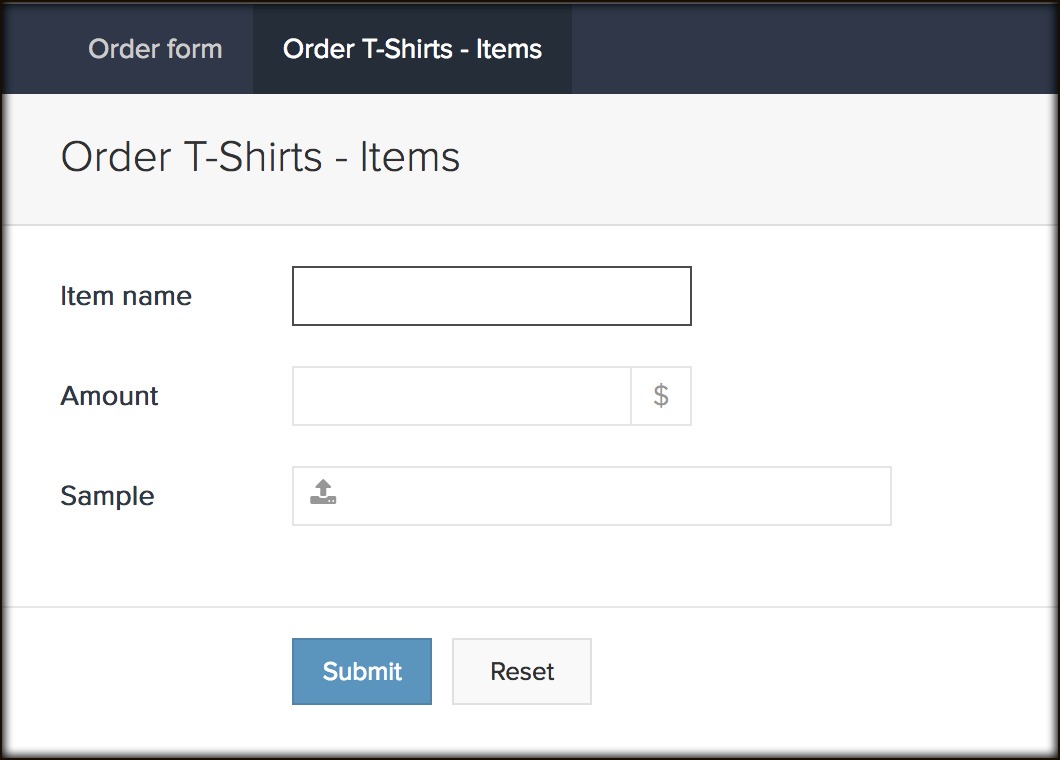Click the Sample field label

coord(107,496)
